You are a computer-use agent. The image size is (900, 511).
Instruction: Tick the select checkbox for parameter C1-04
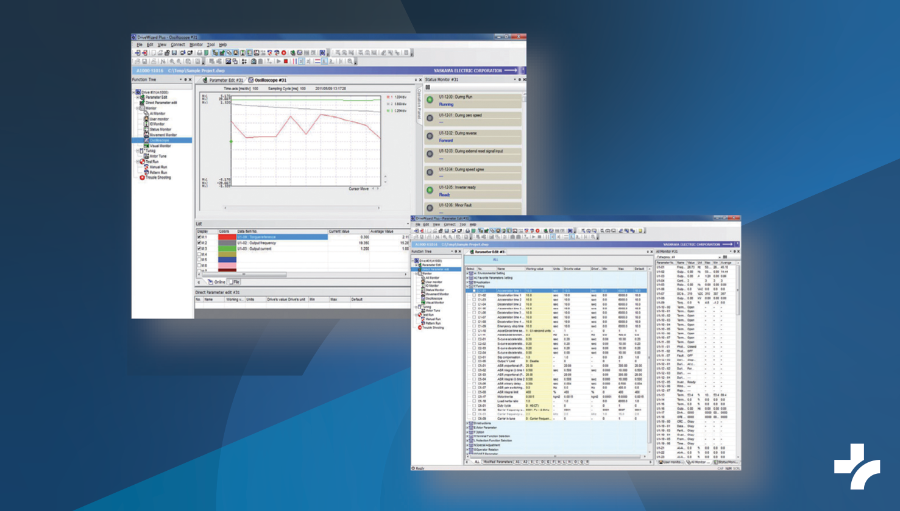tap(474, 304)
